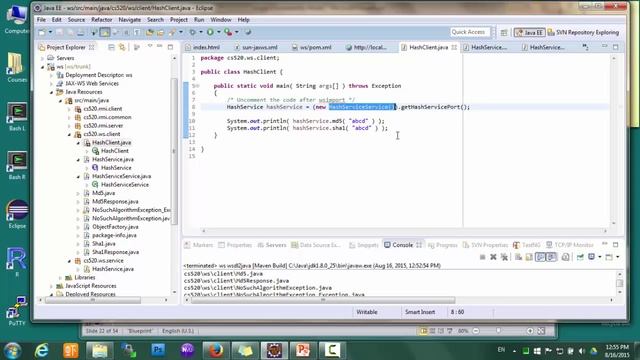Click the console horizontal scrollbar
This screenshot has width=640, height=360.
[x=322, y=300]
